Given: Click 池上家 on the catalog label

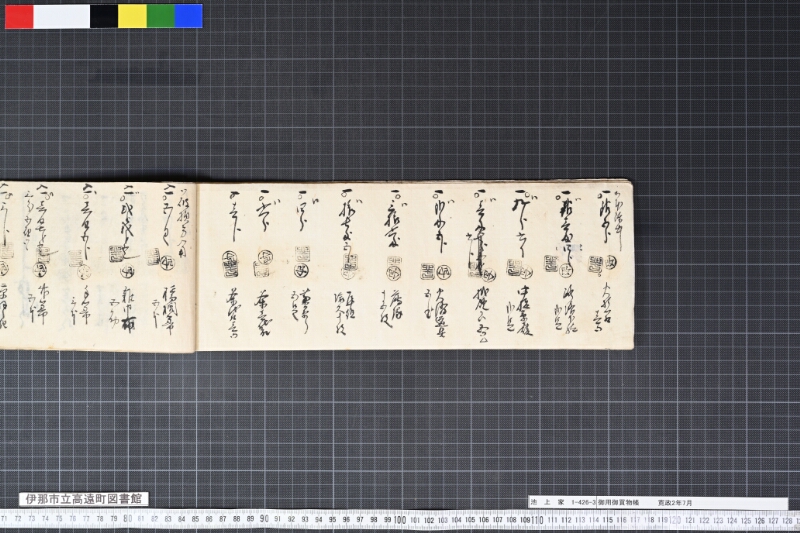Looking at the screenshot, I should [x=547, y=502].
